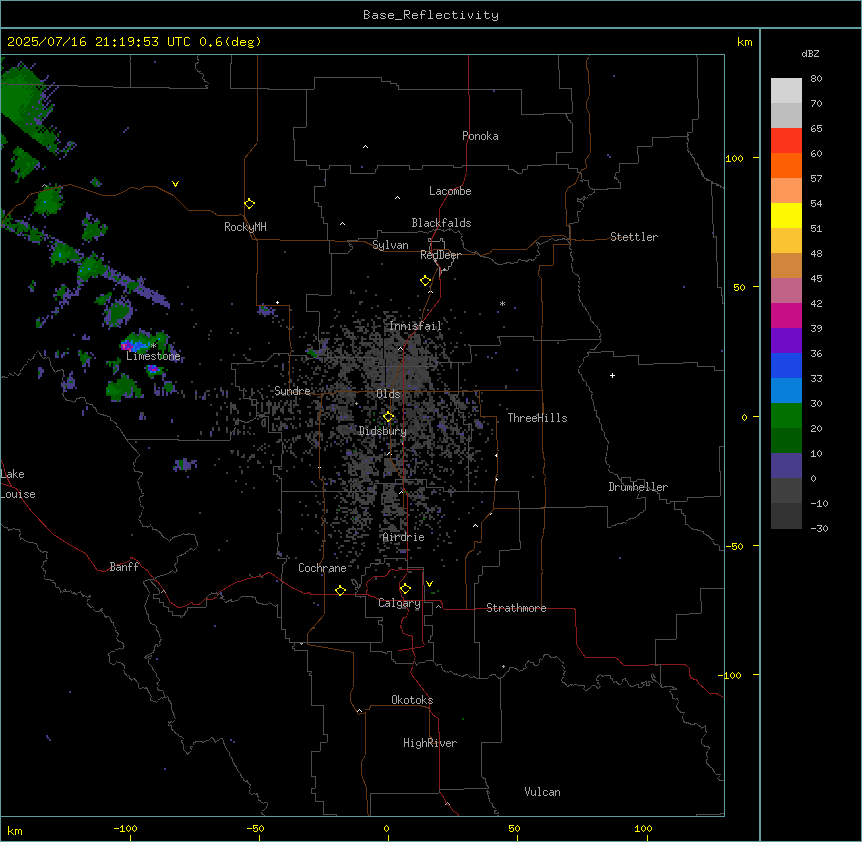Click the Vulcan city label
862x842 pixels.
[542, 792]
